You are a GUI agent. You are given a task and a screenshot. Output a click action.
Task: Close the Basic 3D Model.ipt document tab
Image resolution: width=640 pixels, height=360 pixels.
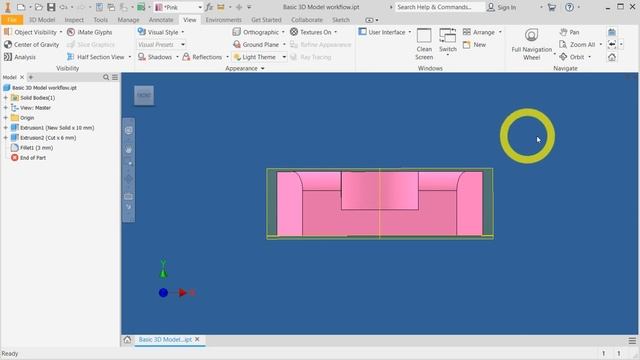197,339
